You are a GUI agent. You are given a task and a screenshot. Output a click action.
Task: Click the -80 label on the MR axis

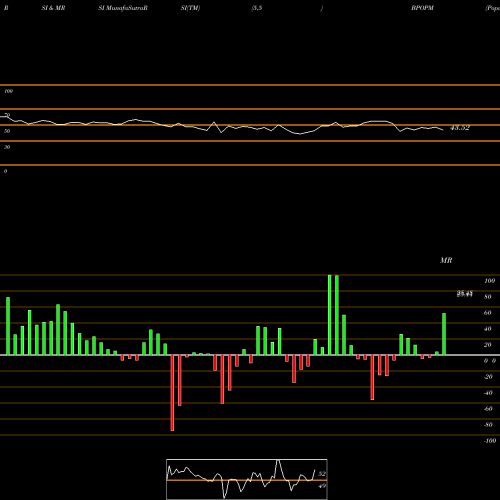(x=488, y=425)
